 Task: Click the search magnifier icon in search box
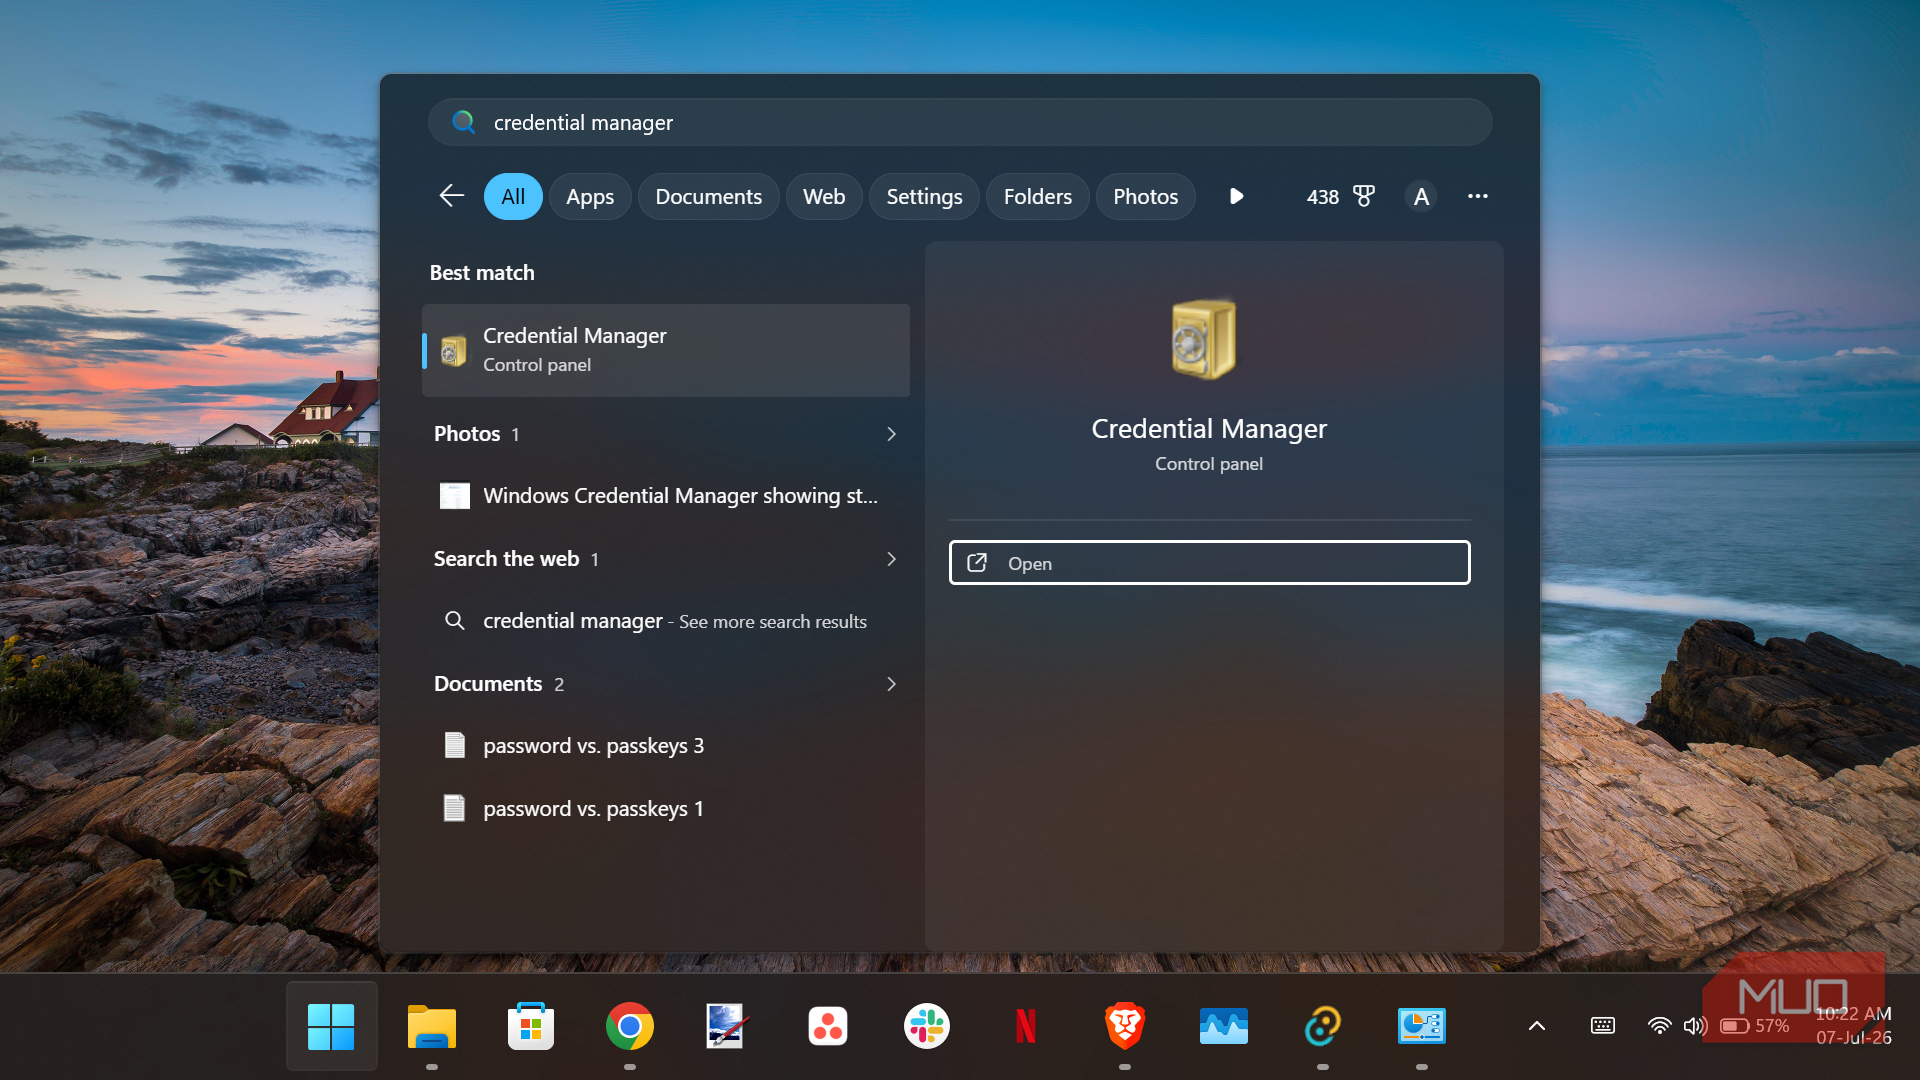pyautogui.click(x=463, y=122)
